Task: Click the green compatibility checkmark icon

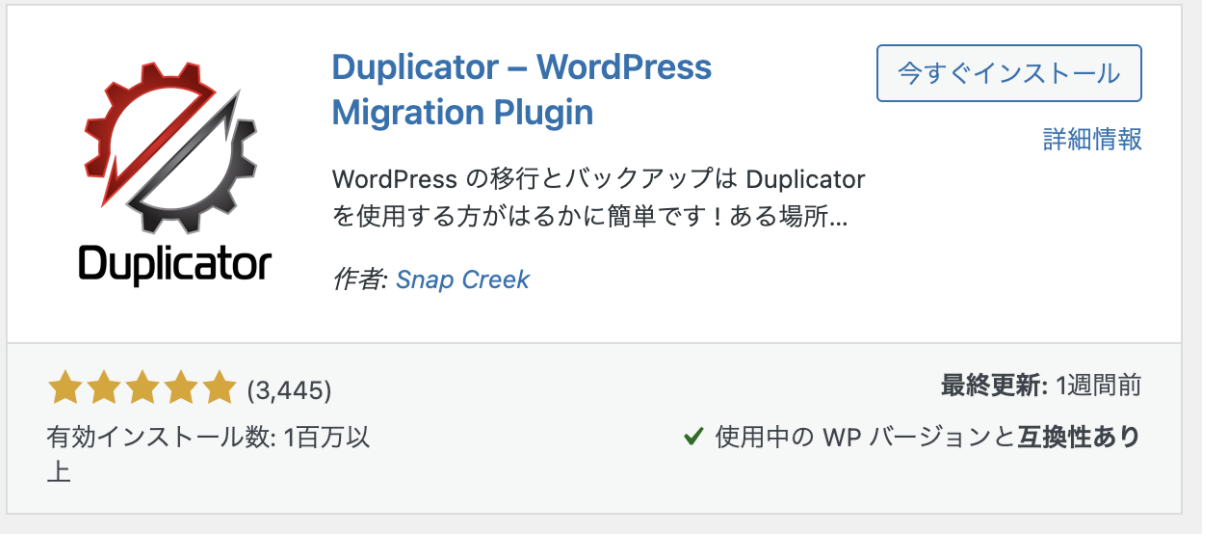Action: [x=692, y=437]
